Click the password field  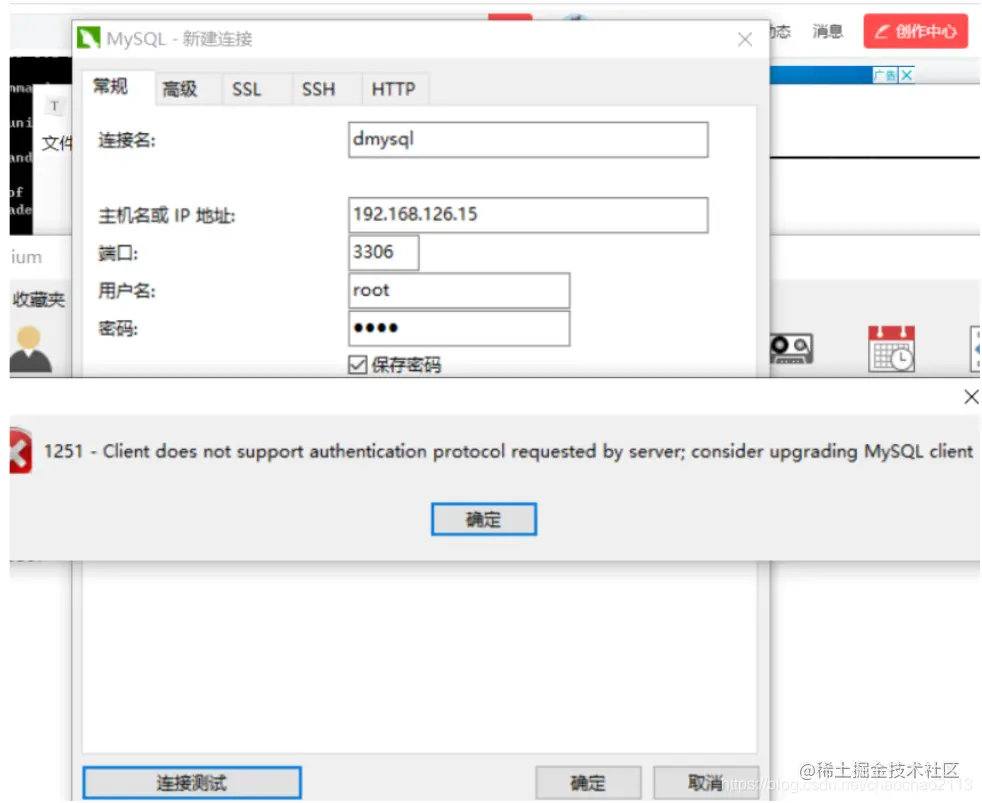459,328
